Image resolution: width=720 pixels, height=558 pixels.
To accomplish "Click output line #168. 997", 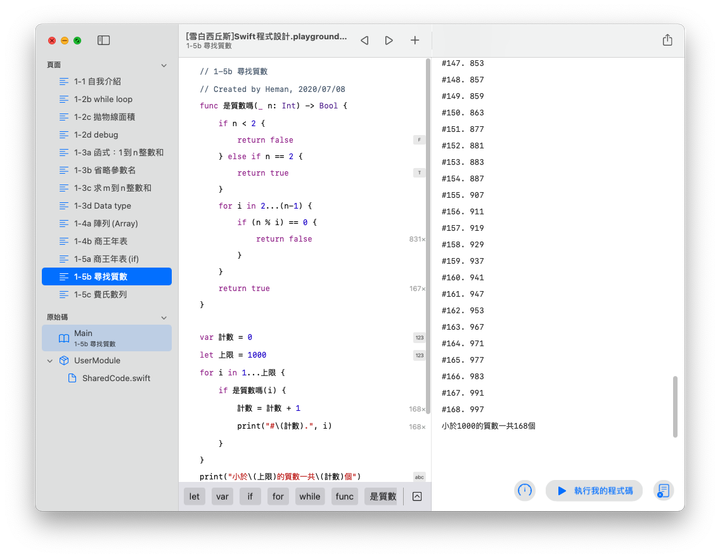I will pos(463,410).
